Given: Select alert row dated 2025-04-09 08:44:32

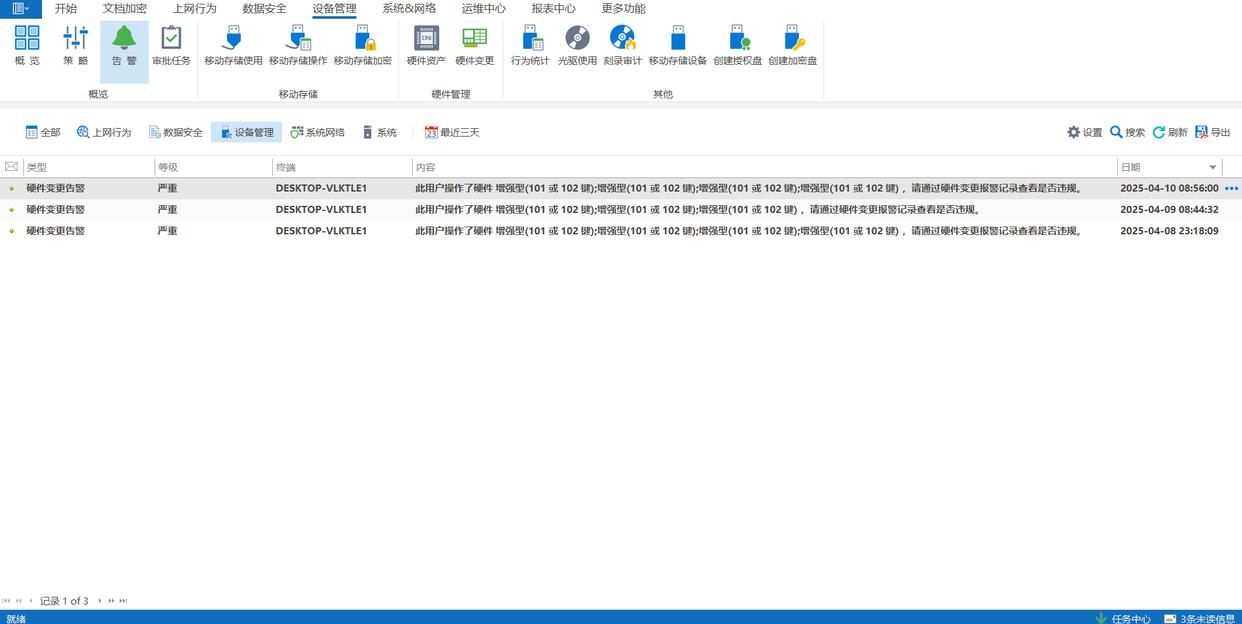Looking at the screenshot, I should [620, 209].
